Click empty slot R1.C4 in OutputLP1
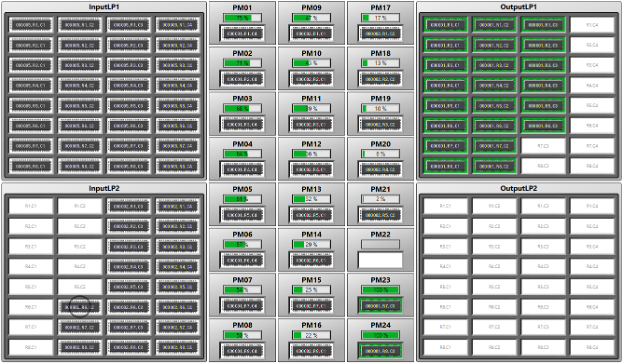 click(x=592, y=25)
